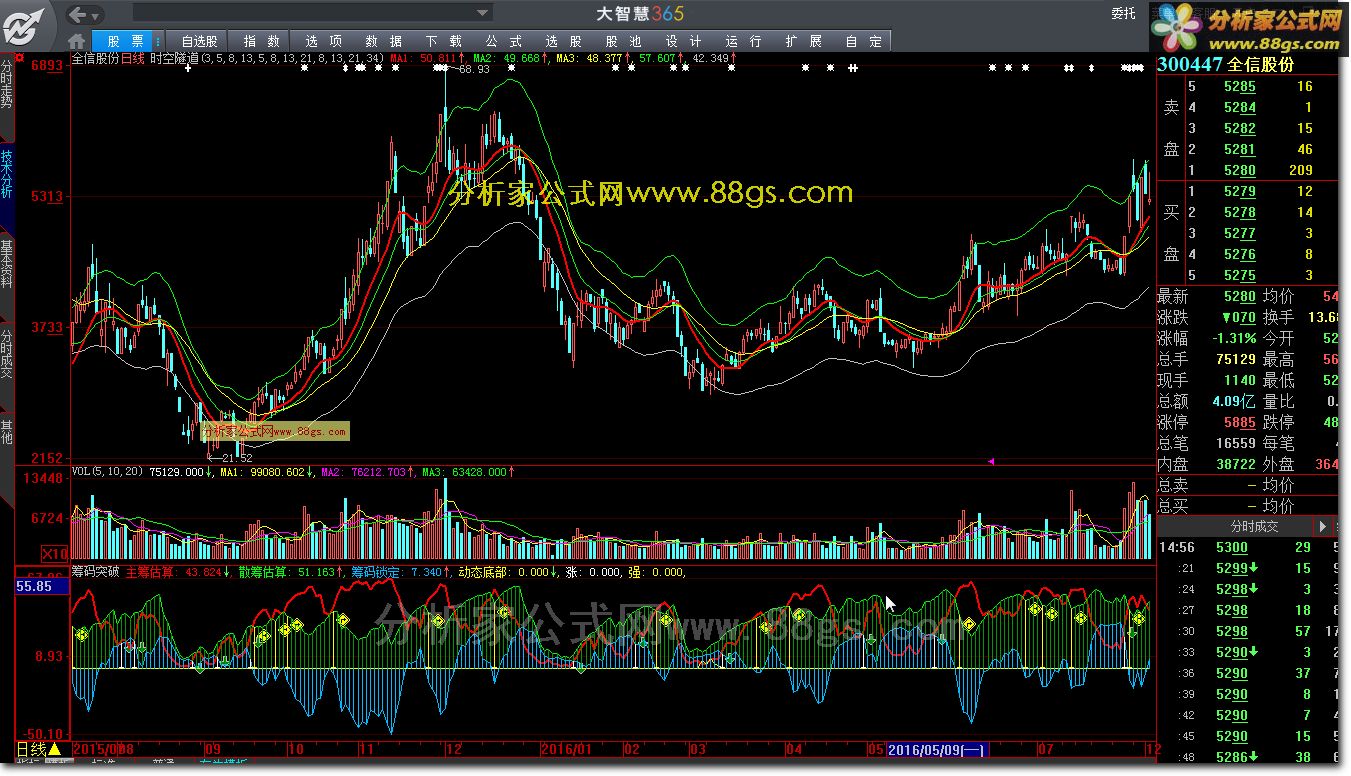Viewport: 1351px width, 776px height.
Task: Click buy-1 price 5279
Action: (1240, 192)
